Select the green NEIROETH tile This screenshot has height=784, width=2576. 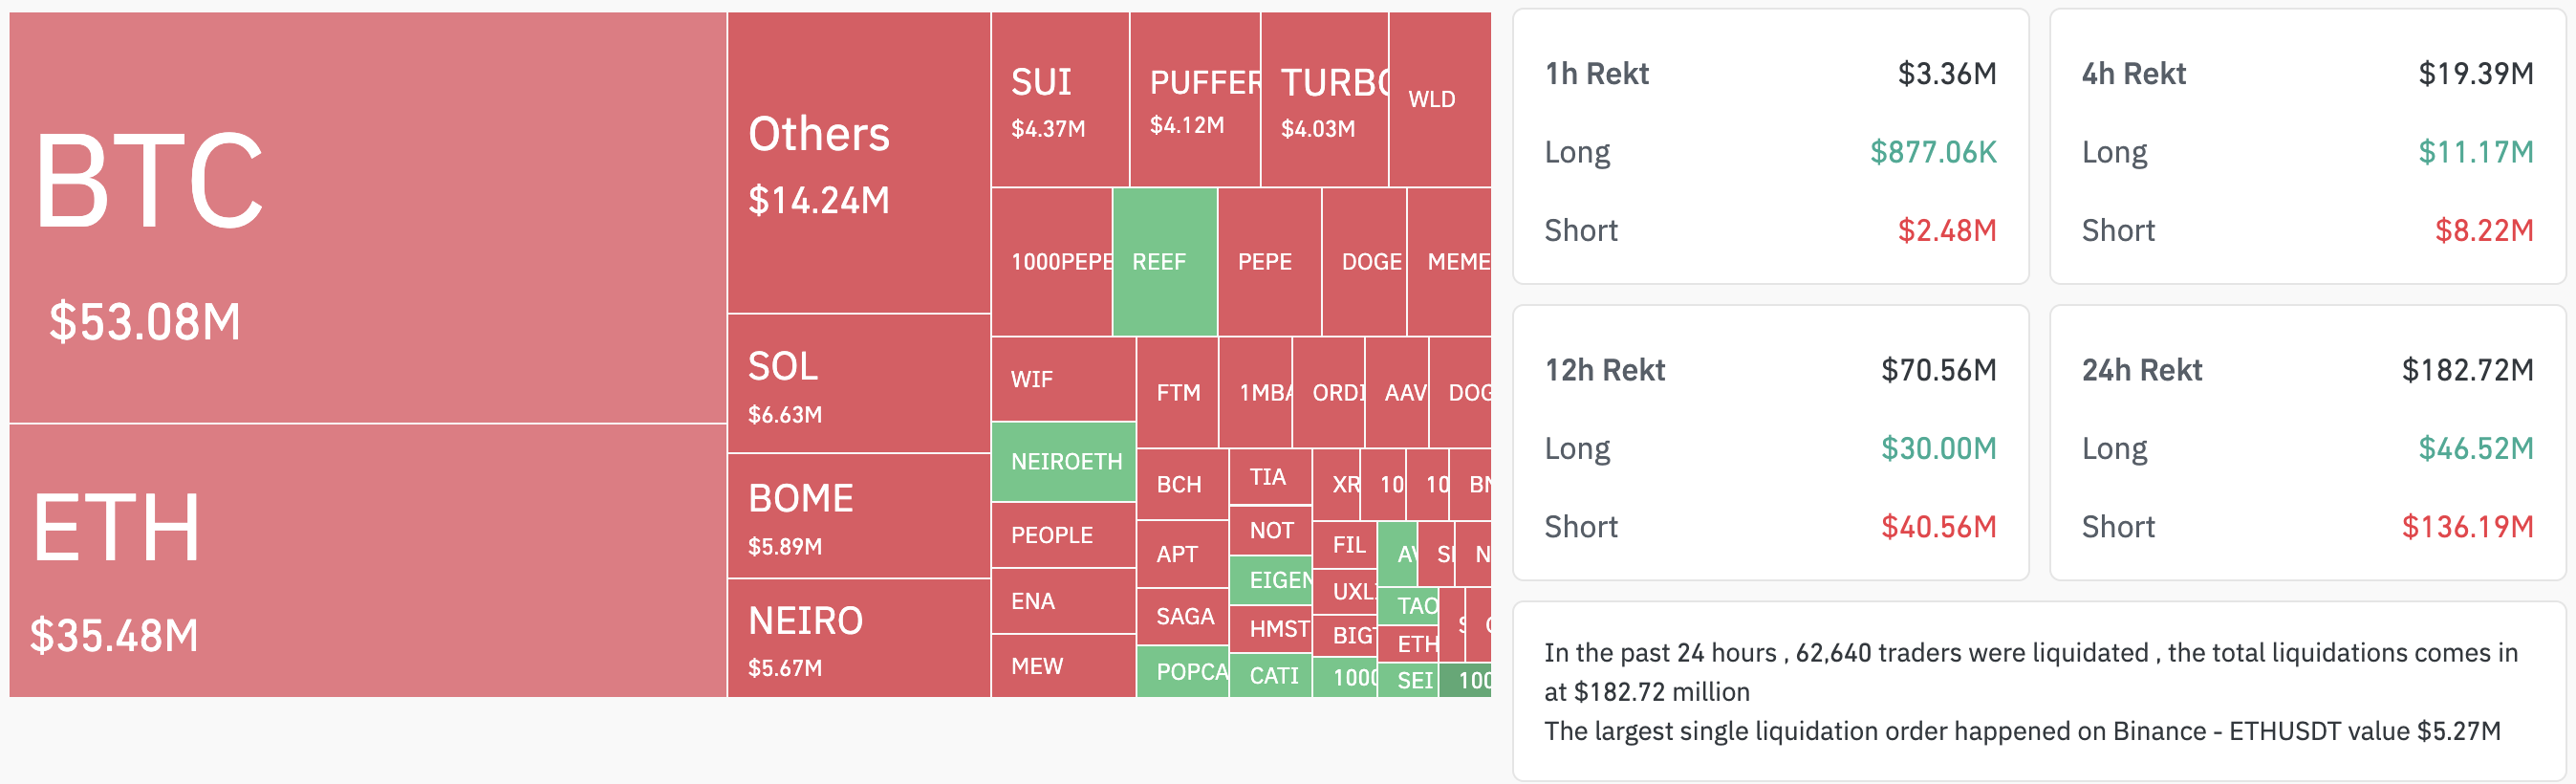(1064, 462)
